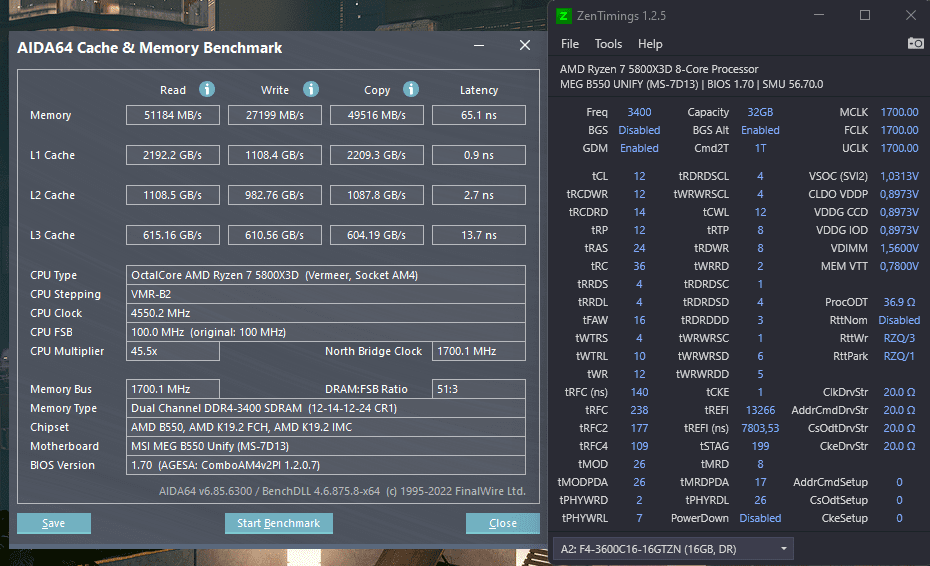Save the AIDA64 benchmark results

pos(54,523)
